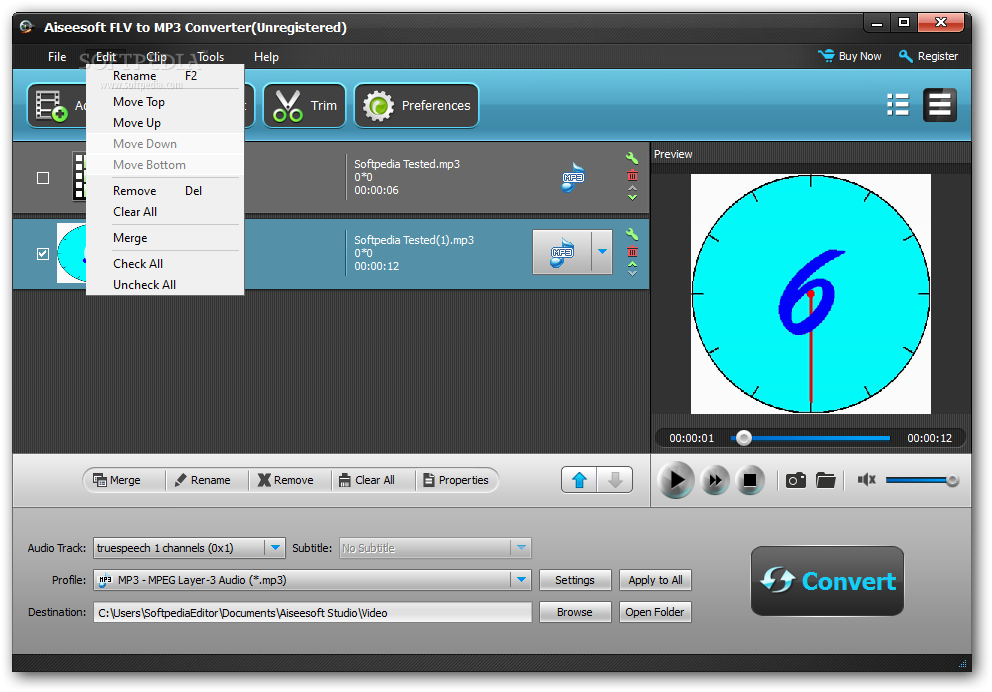Image resolution: width=992 pixels, height=692 pixels.
Task: Expand the profile dropdown arrow on Softpedia Tested(1).mp3
Action: [602, 252]
